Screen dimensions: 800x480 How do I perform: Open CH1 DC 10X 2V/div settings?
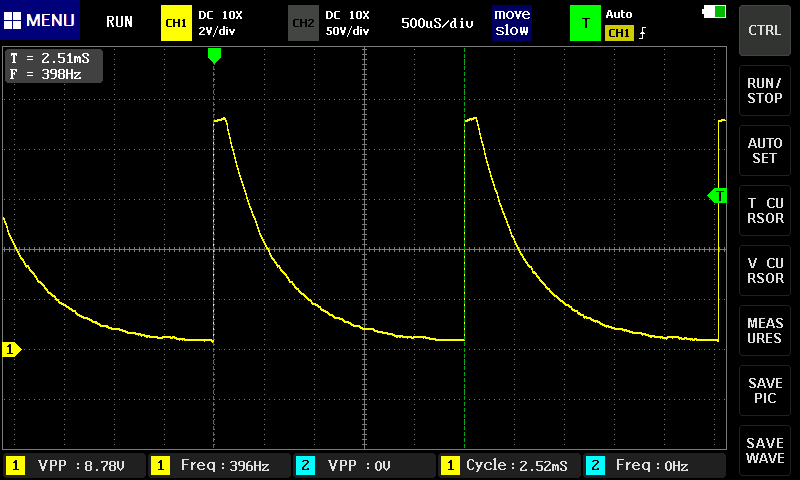coord(220,23)
